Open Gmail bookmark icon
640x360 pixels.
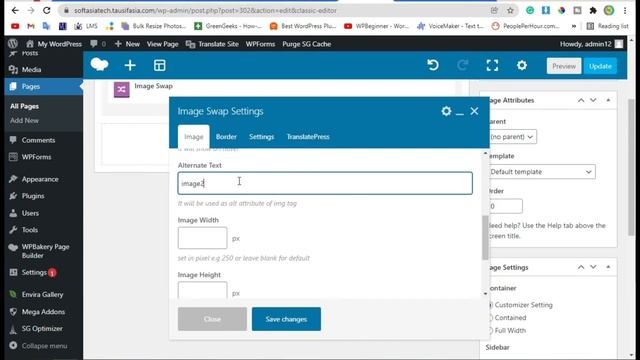31,26
